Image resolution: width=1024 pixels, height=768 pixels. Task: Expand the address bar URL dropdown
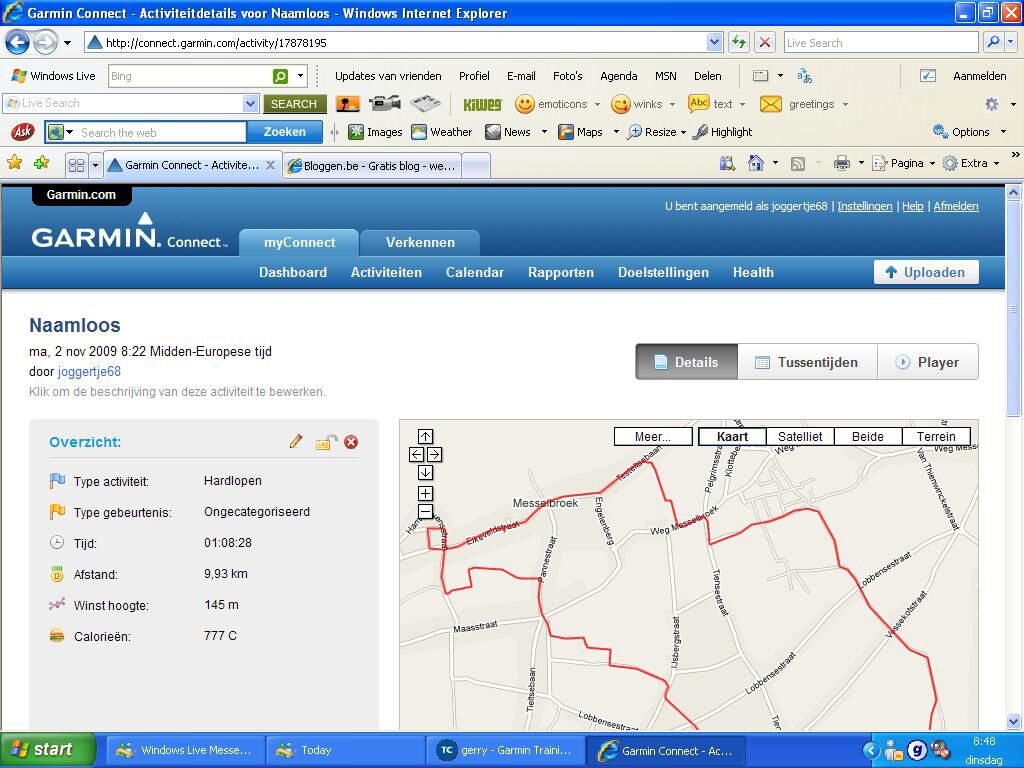(714, 42)
